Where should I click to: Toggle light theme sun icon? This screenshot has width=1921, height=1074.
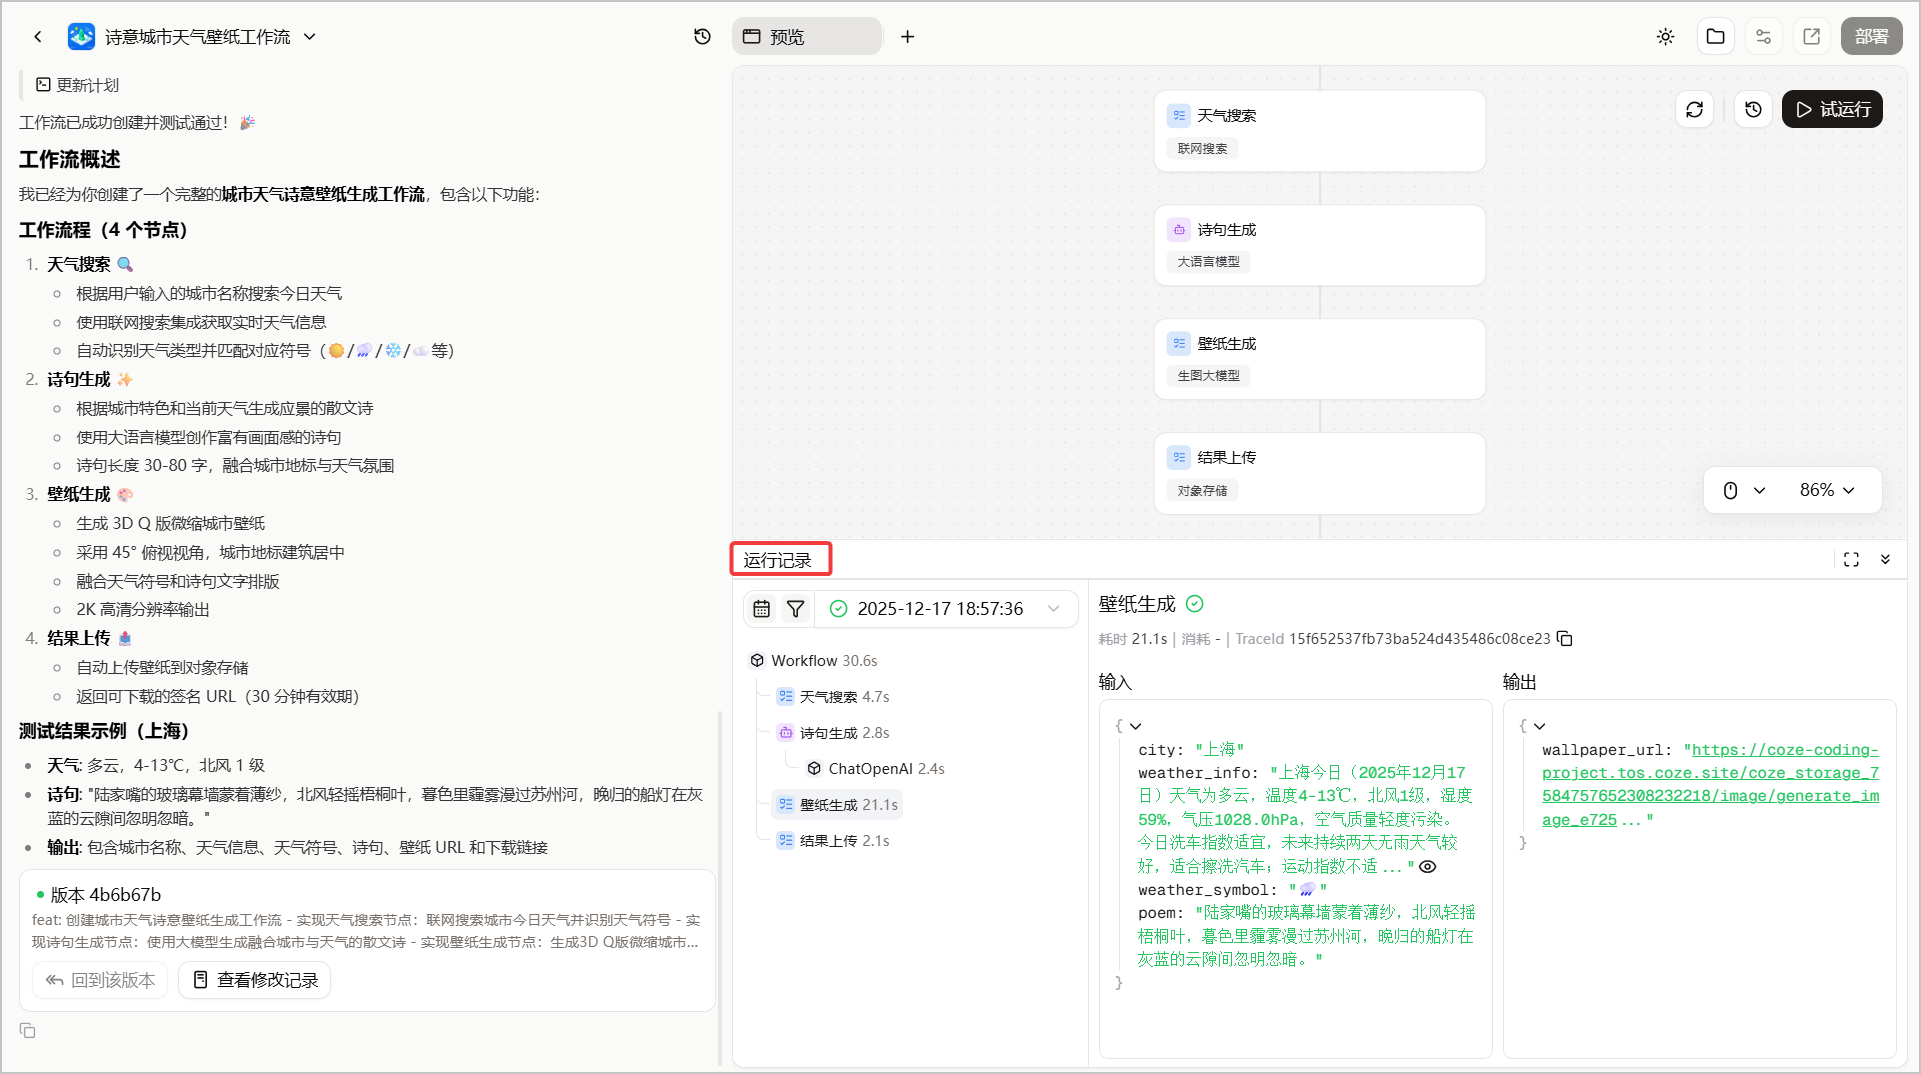point(1665,37)
